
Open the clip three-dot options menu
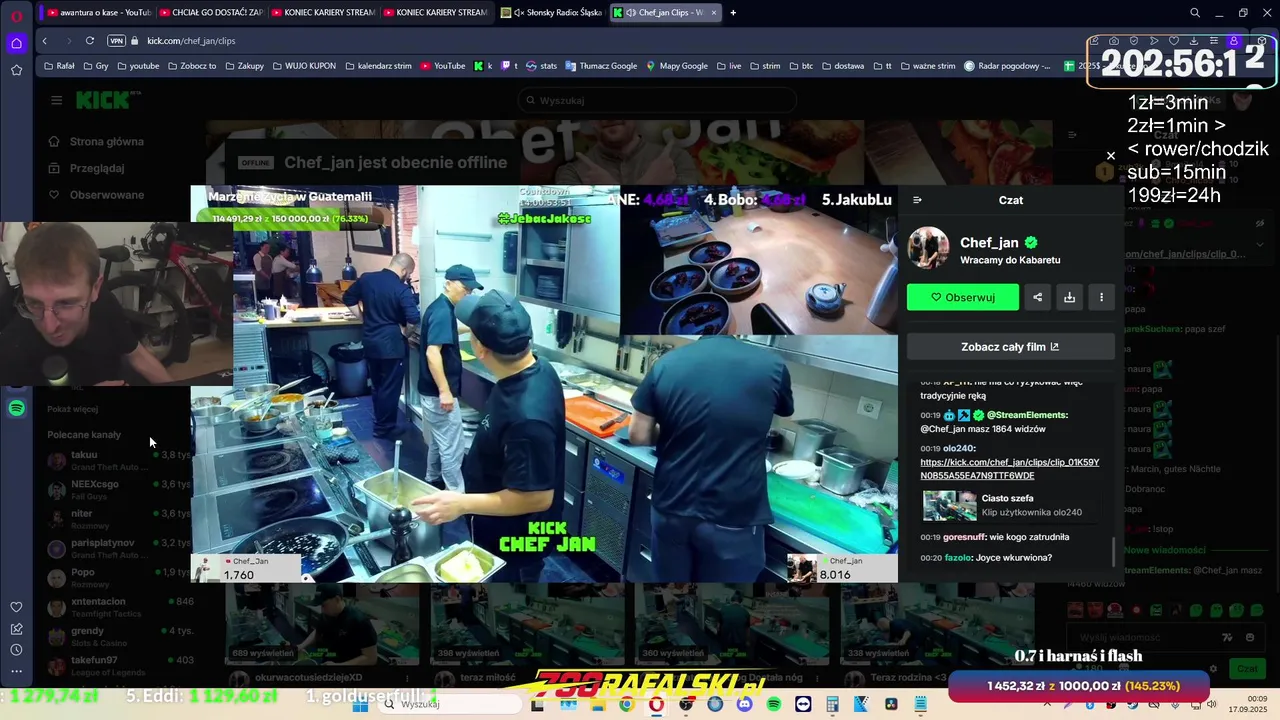tap(1101, 297)
